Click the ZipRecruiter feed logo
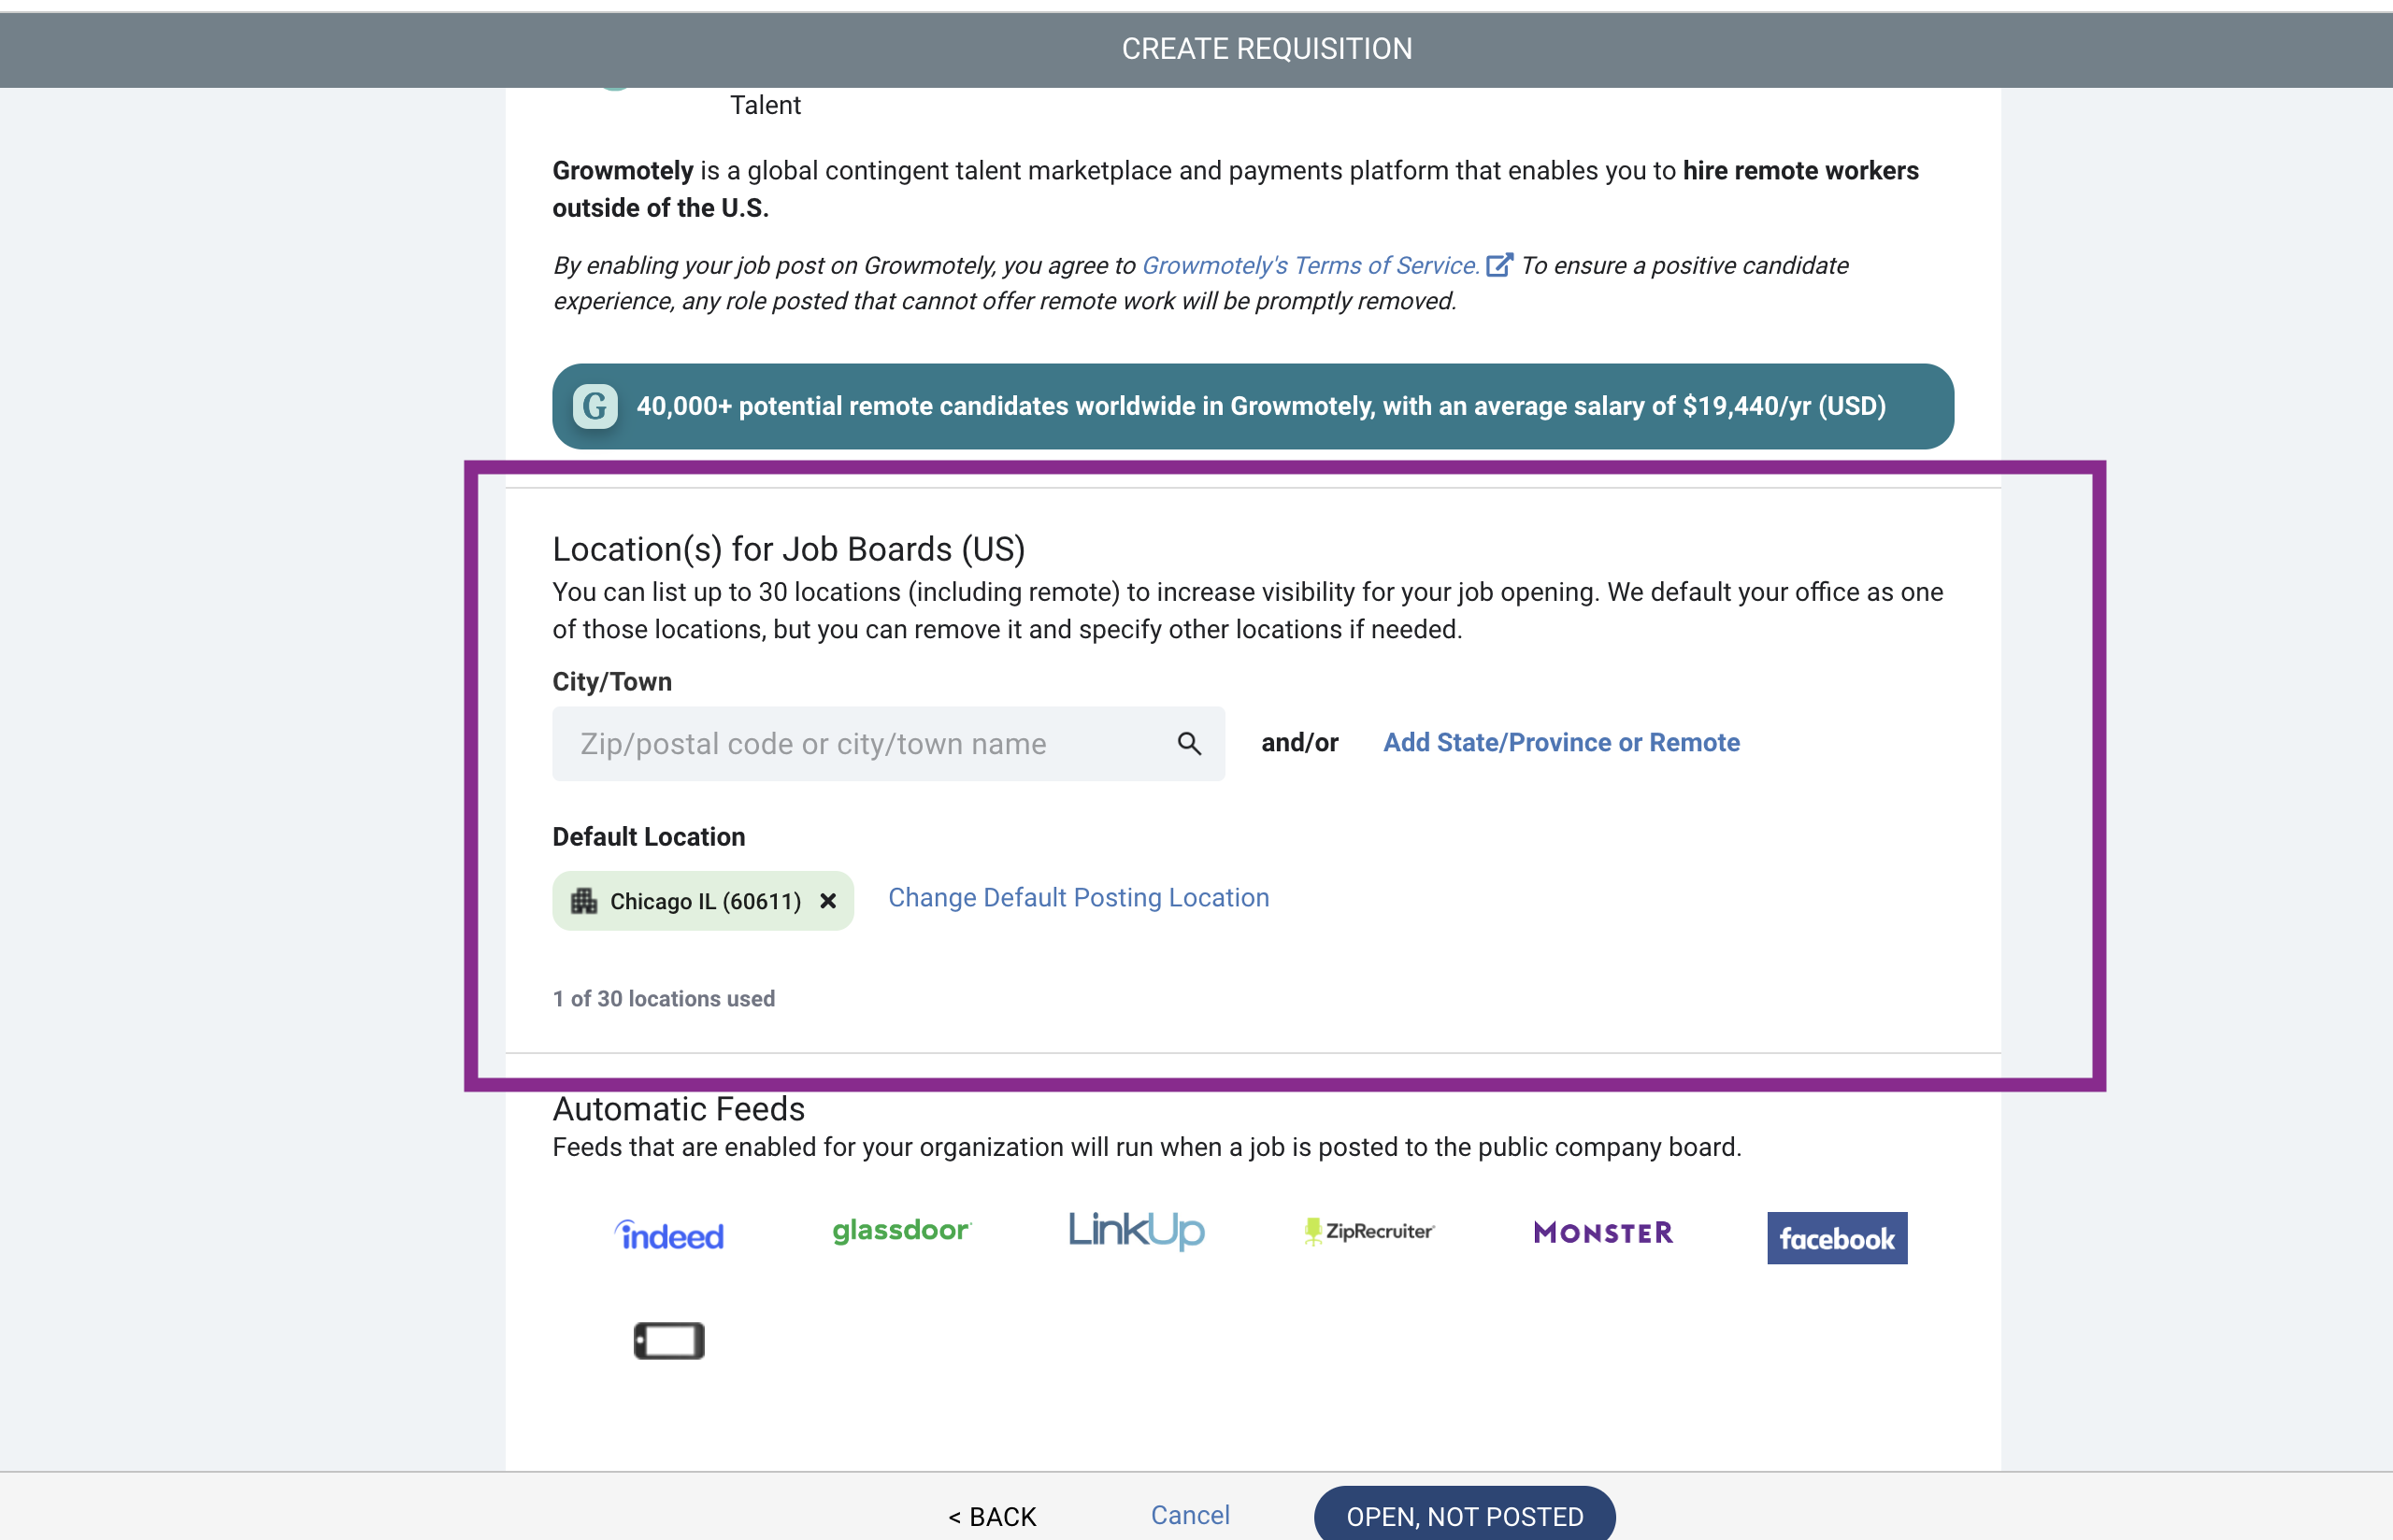Image resolution: width=2393 pixels, height=1540 pixels. click(1369, 1231)
